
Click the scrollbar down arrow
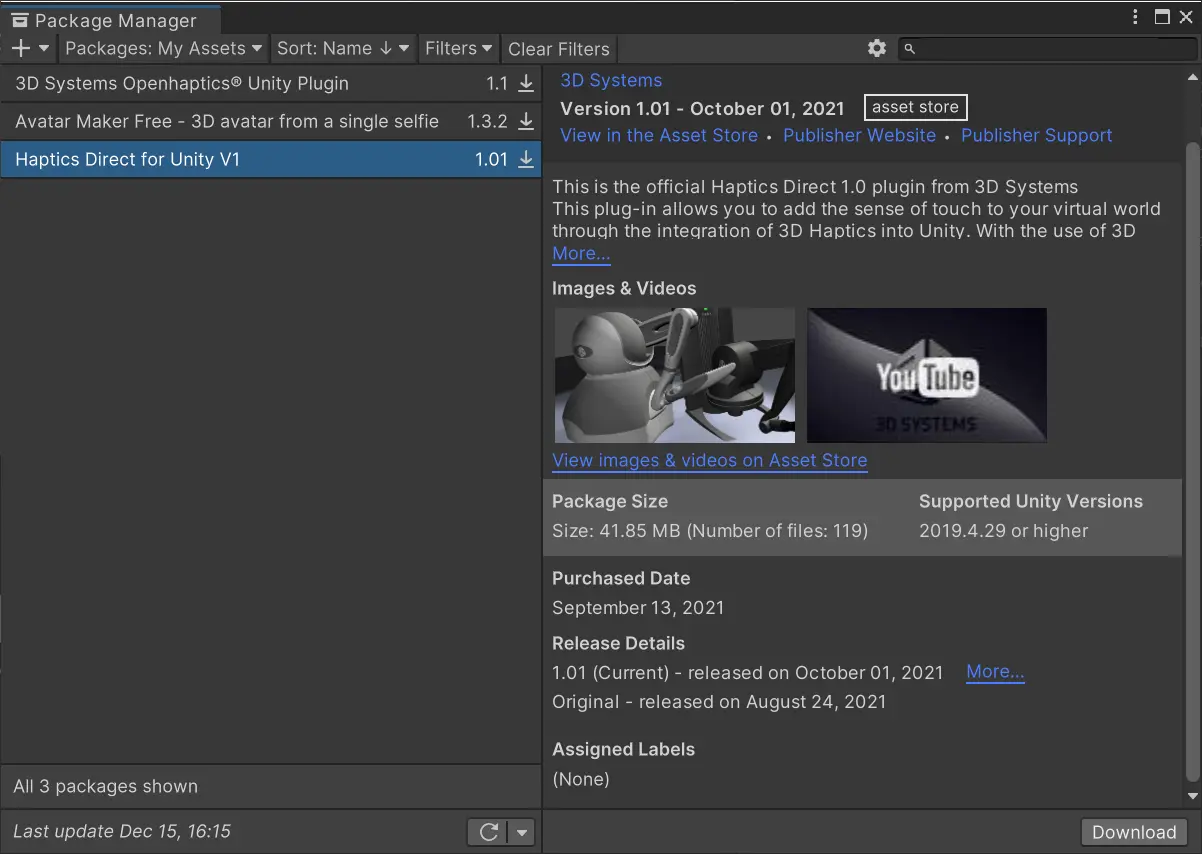click(1191, 797)
